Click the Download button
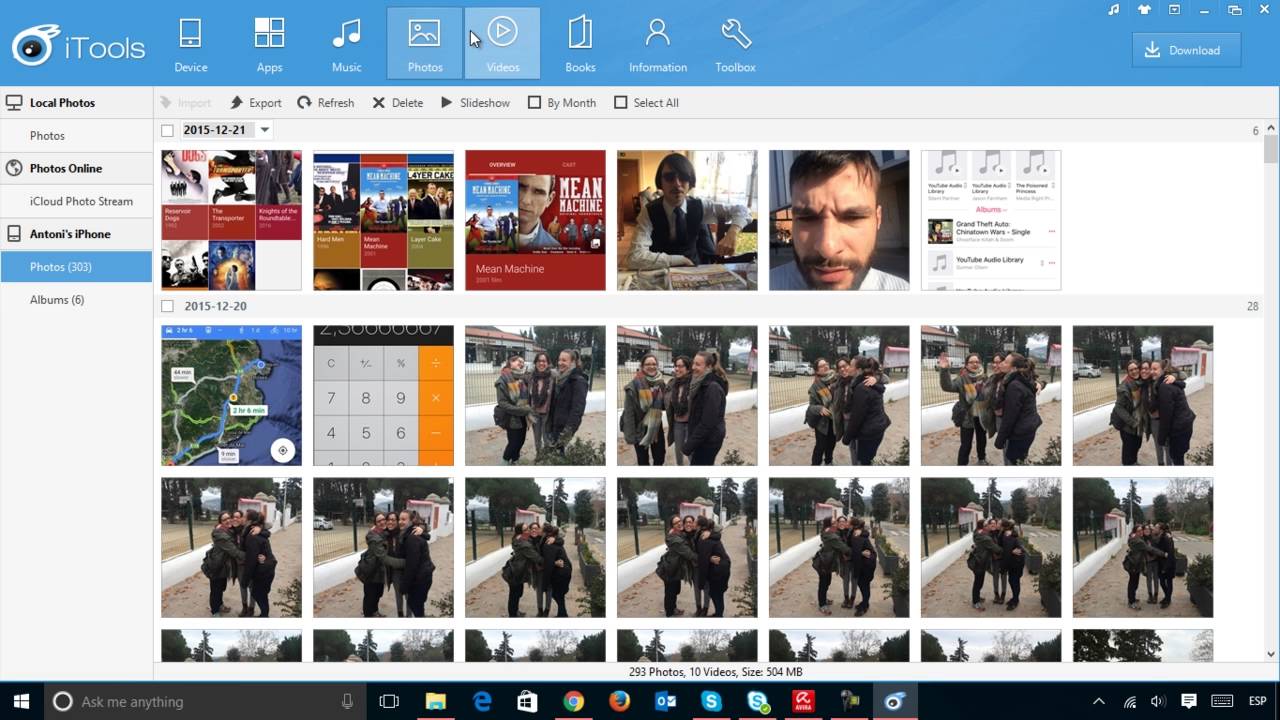1280x720 pixels. [x=1186, y=50]
